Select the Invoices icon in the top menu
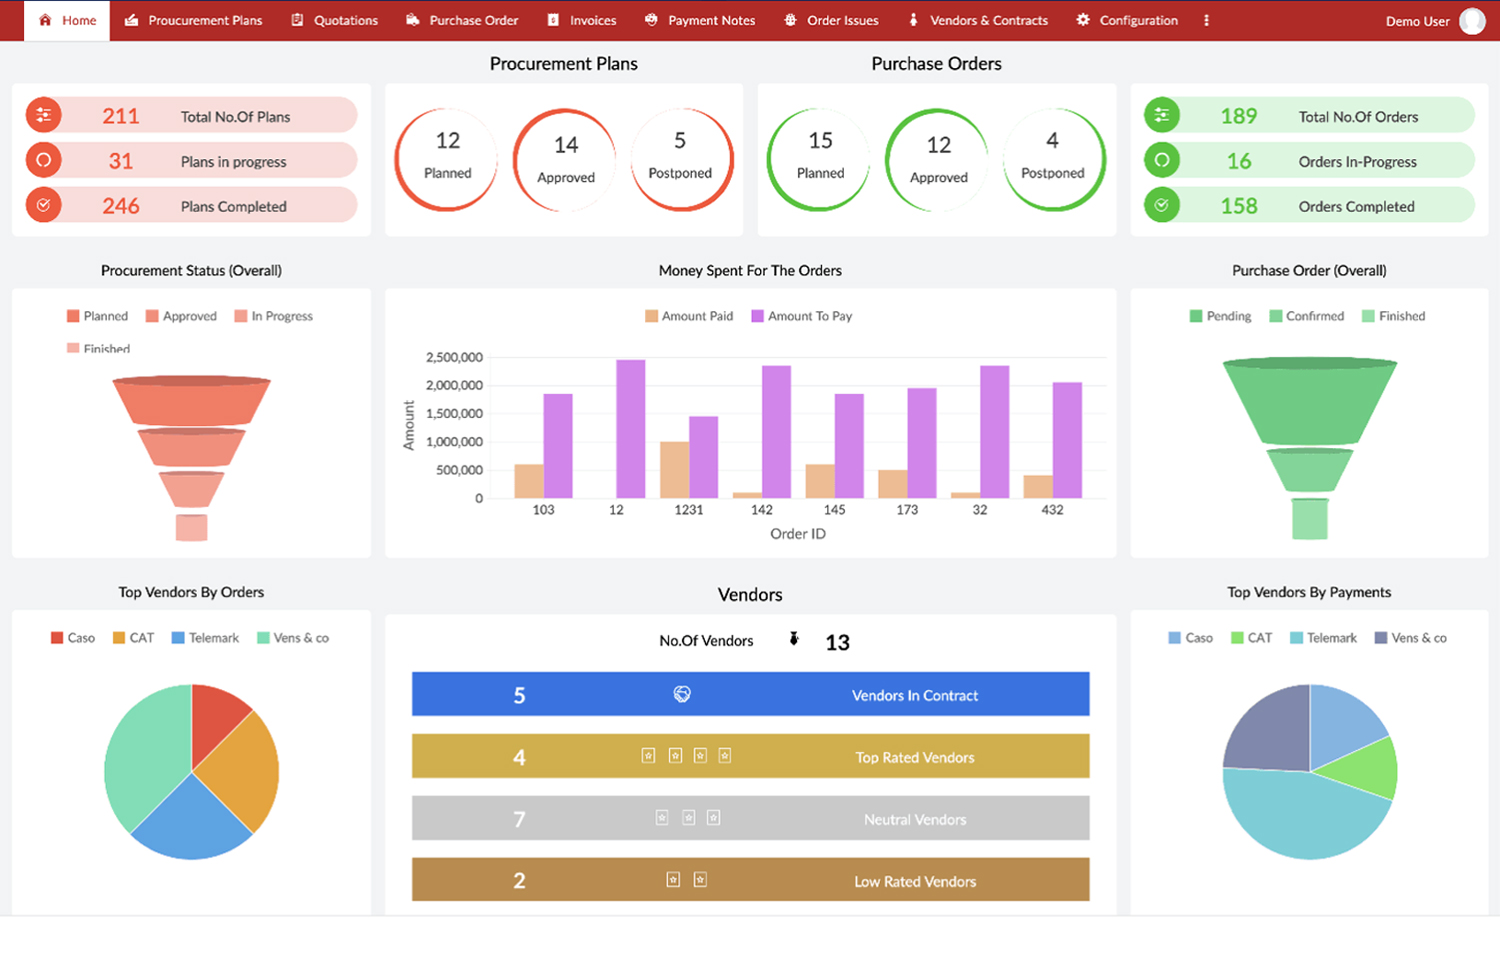This screenshot has width=1500, height=958. click(x=553, y=20)
